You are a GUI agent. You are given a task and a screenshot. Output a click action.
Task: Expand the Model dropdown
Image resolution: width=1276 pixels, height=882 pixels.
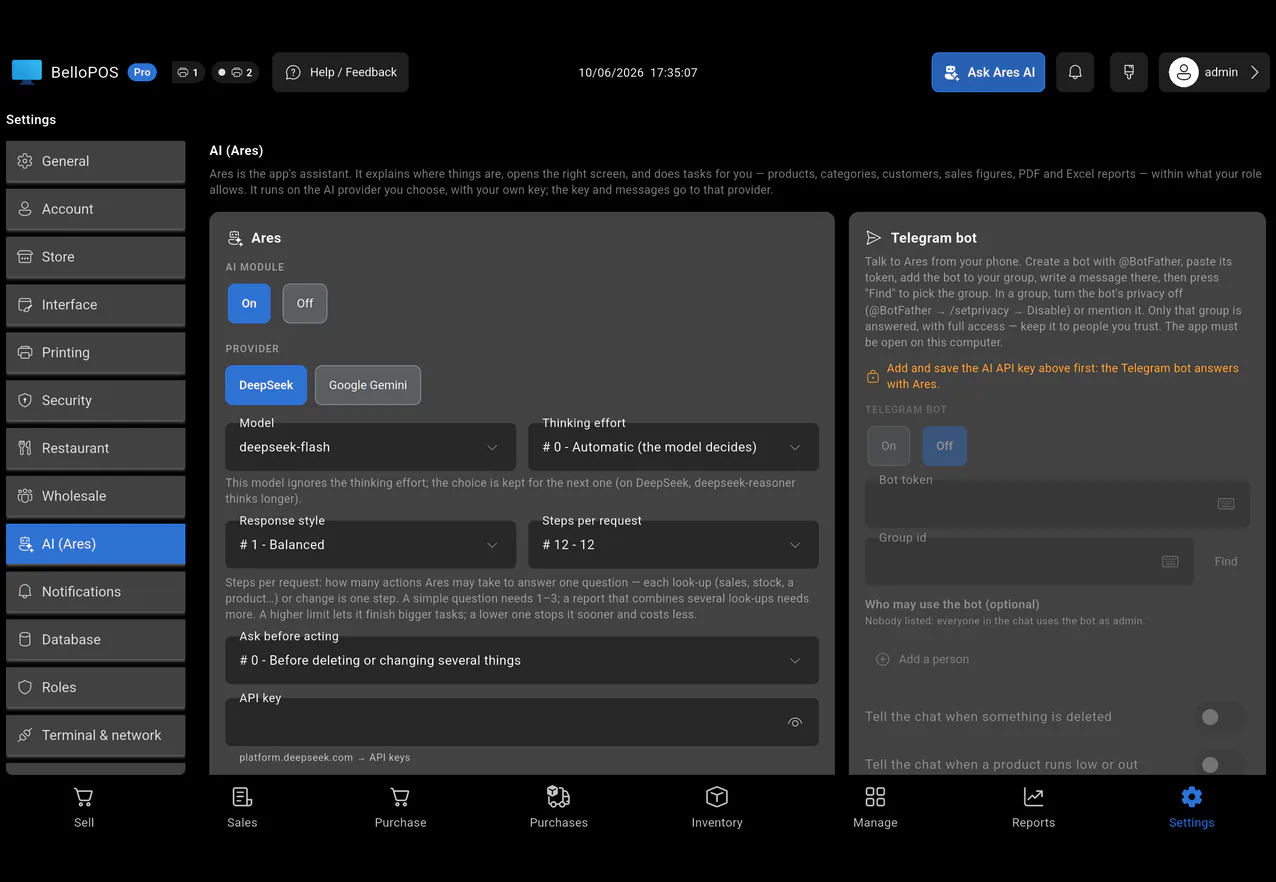(x=370, y=447)
